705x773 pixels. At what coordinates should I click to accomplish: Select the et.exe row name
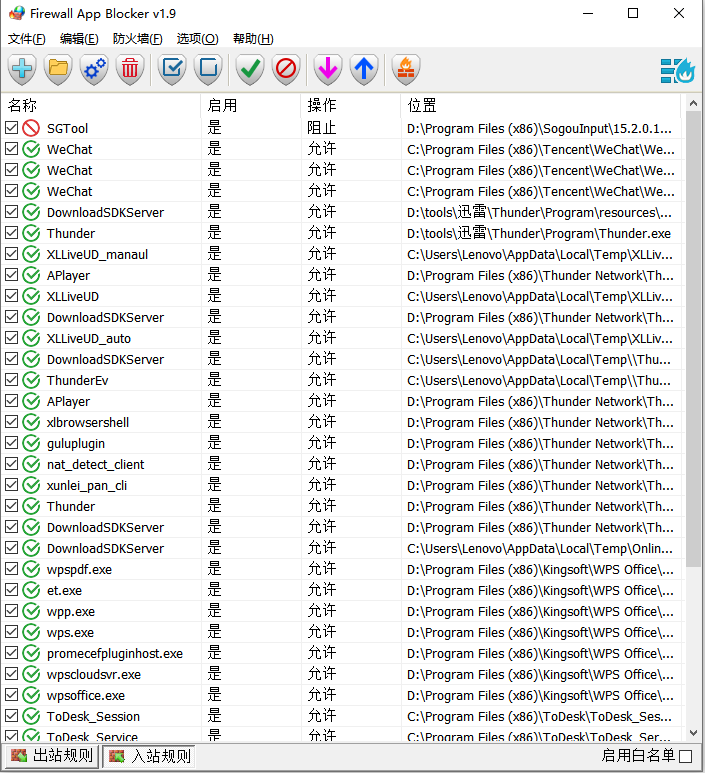pos(64,591)
